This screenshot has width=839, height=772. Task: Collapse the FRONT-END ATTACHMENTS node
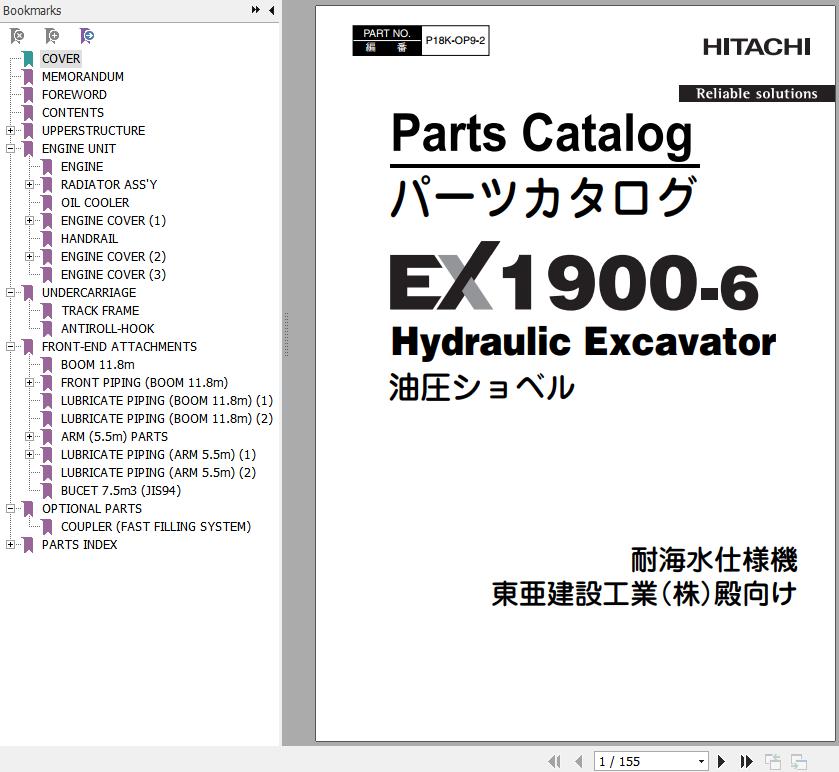(10, 347)
